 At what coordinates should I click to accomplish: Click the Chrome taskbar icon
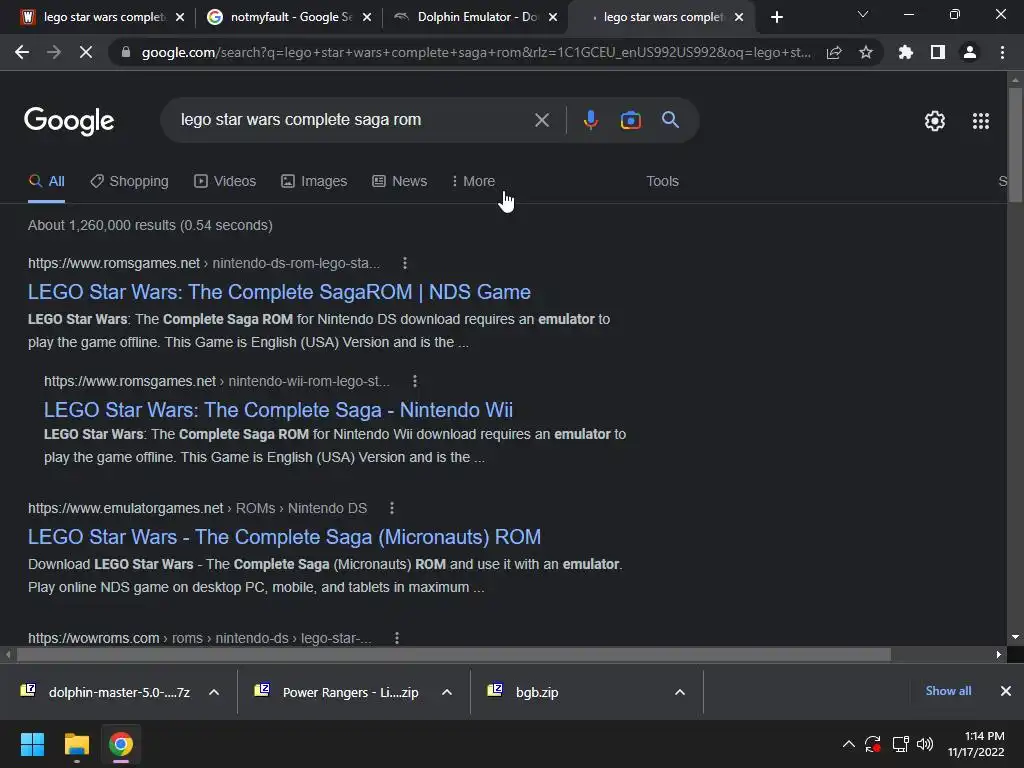pos(121,744)
